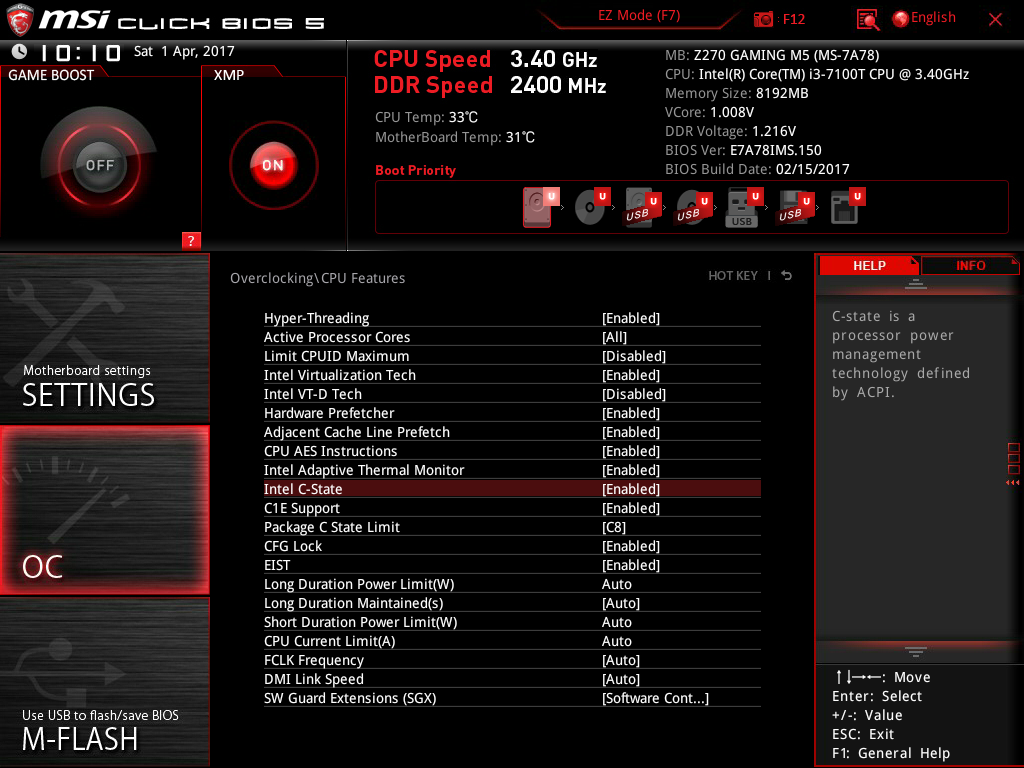Image resolution: width=1024 pixels, height=768 pixels.
Task: Select network boot device icon
Action: [x=847, y=206]
